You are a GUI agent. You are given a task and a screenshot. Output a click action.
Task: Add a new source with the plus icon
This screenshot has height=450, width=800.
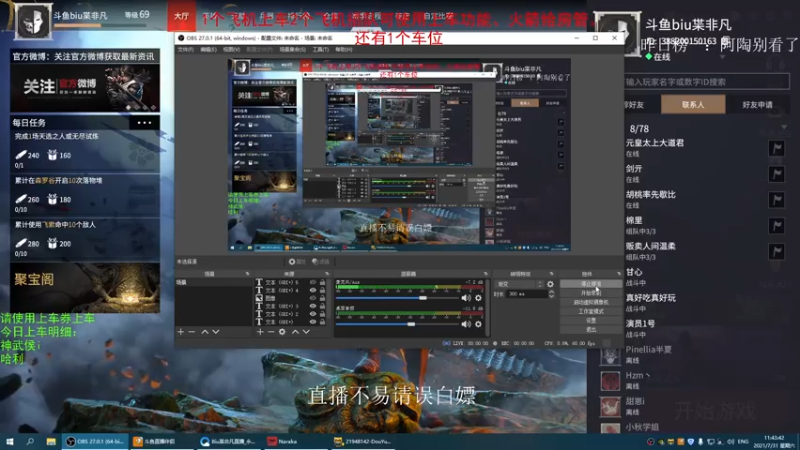coord(260,332)
